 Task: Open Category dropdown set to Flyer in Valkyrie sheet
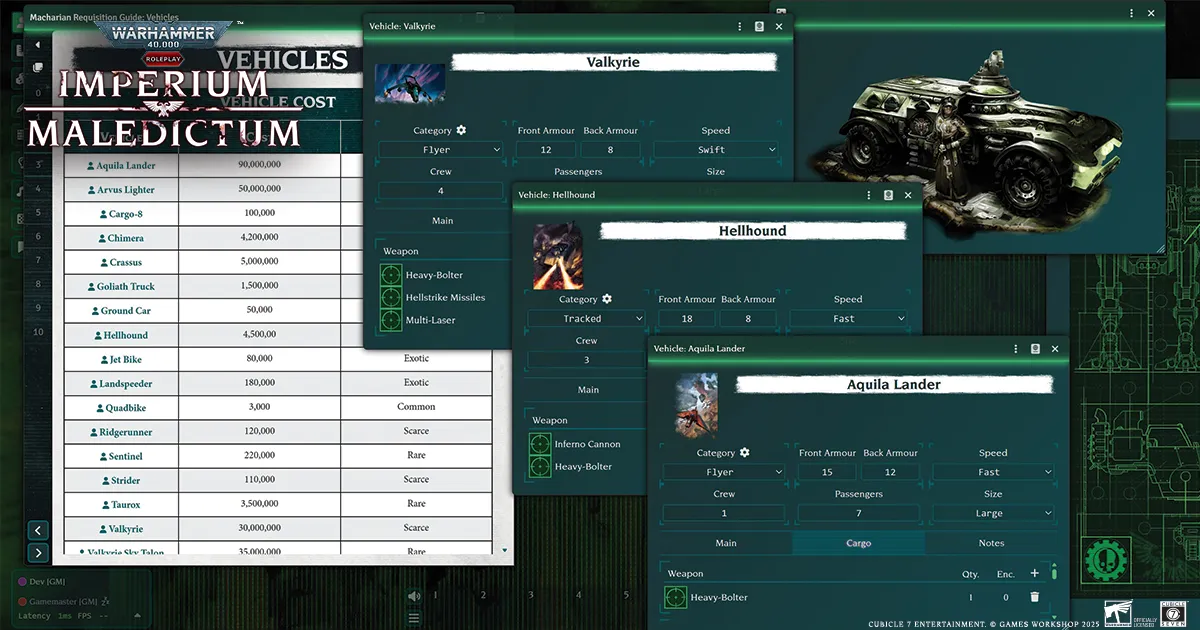coord(442,150)
